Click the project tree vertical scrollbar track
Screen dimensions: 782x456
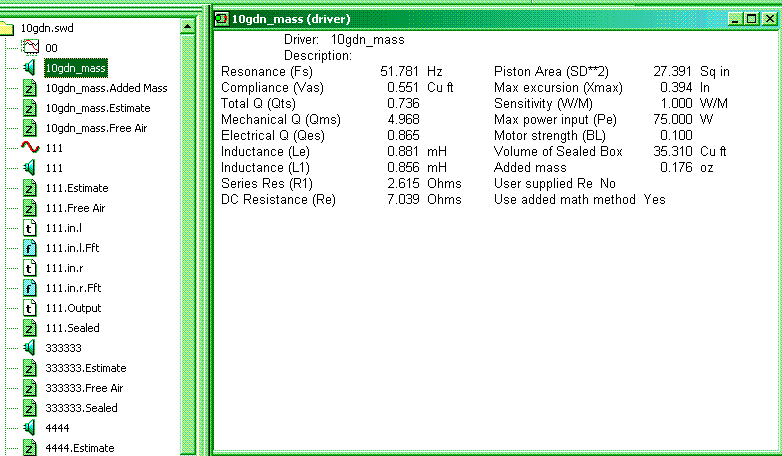click(188, 244)
